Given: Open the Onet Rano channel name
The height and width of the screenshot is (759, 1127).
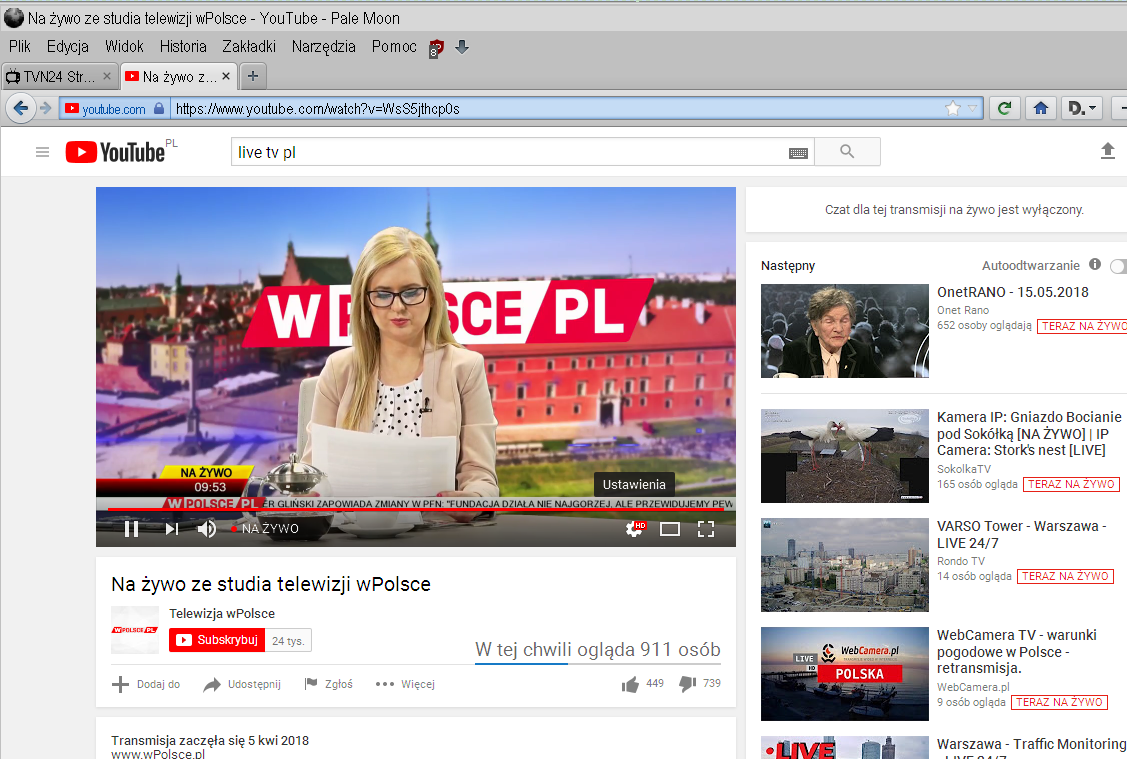Looking at the screenshot, I should click(x=962, y=310).
